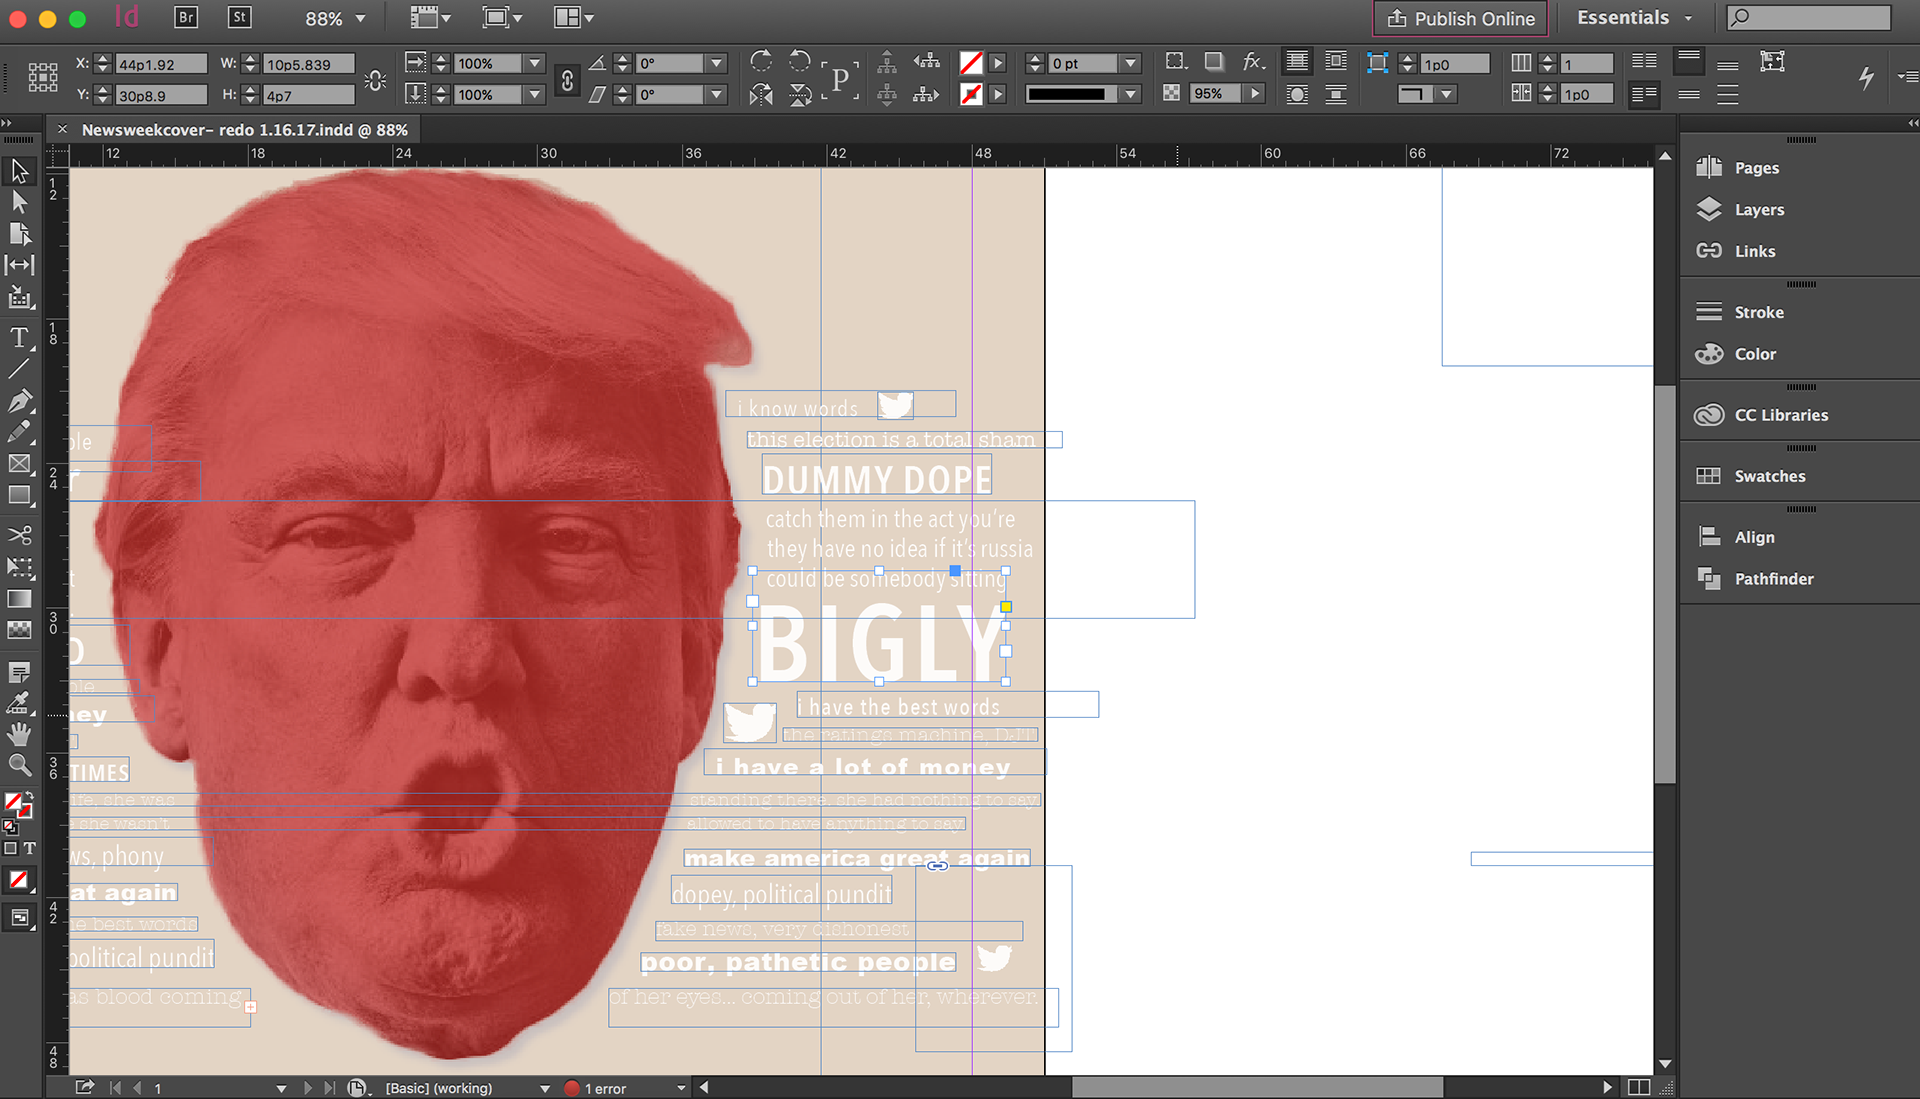Enable Wrap around bounding box

(1336, 62)
